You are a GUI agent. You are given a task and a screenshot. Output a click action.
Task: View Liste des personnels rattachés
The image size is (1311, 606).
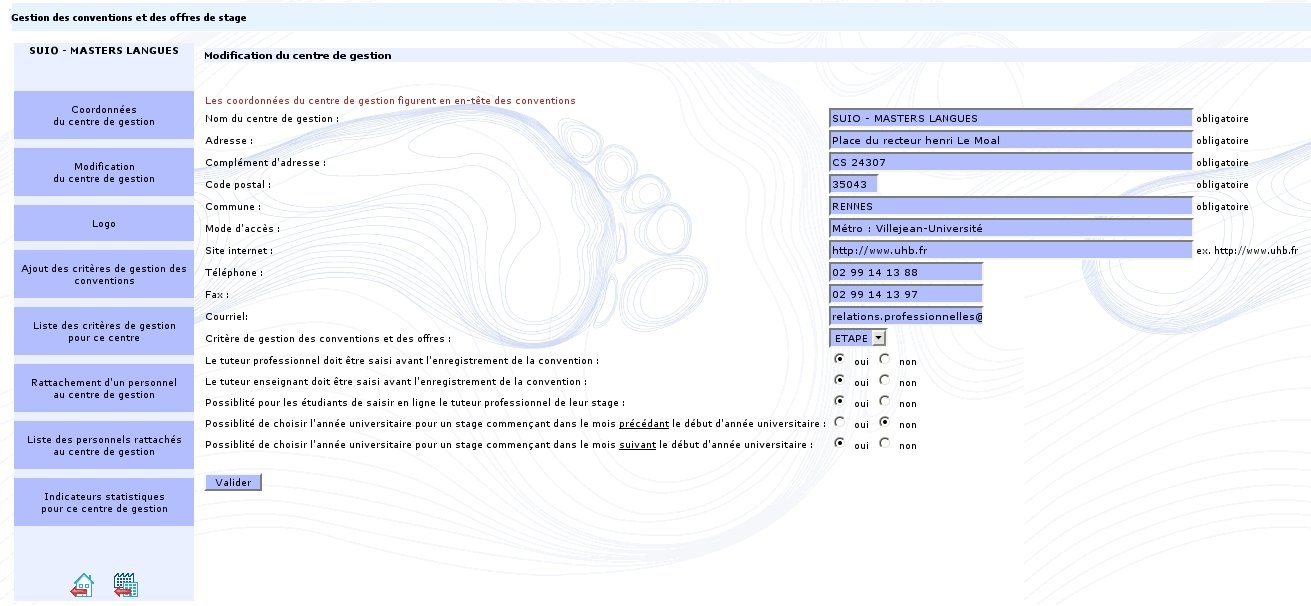point(104,445)
